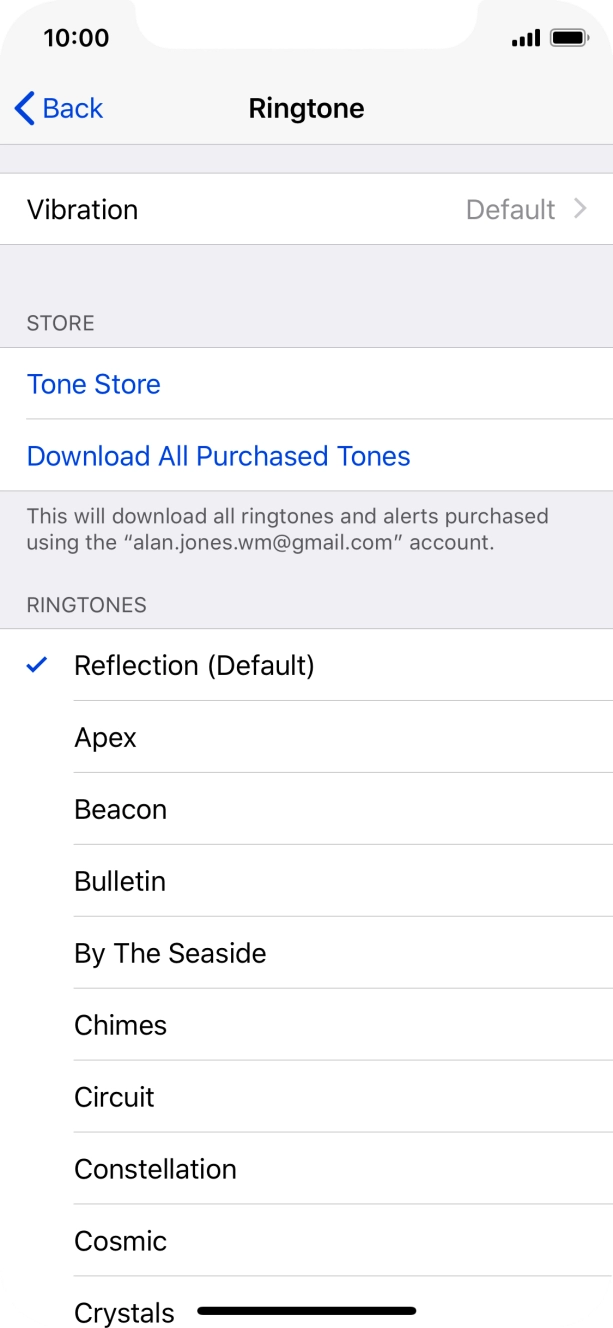Select the Default vibration value
The width and height of the screenshot is (613, 1328).
513,209
